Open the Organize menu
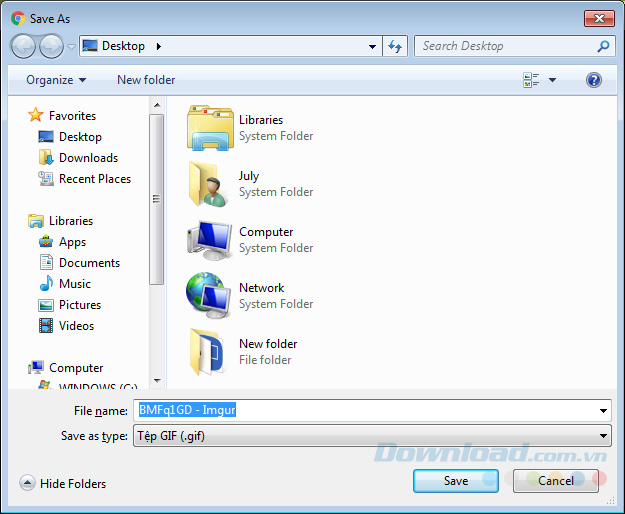This screenshot has width=625, height=514. [56, 80]
